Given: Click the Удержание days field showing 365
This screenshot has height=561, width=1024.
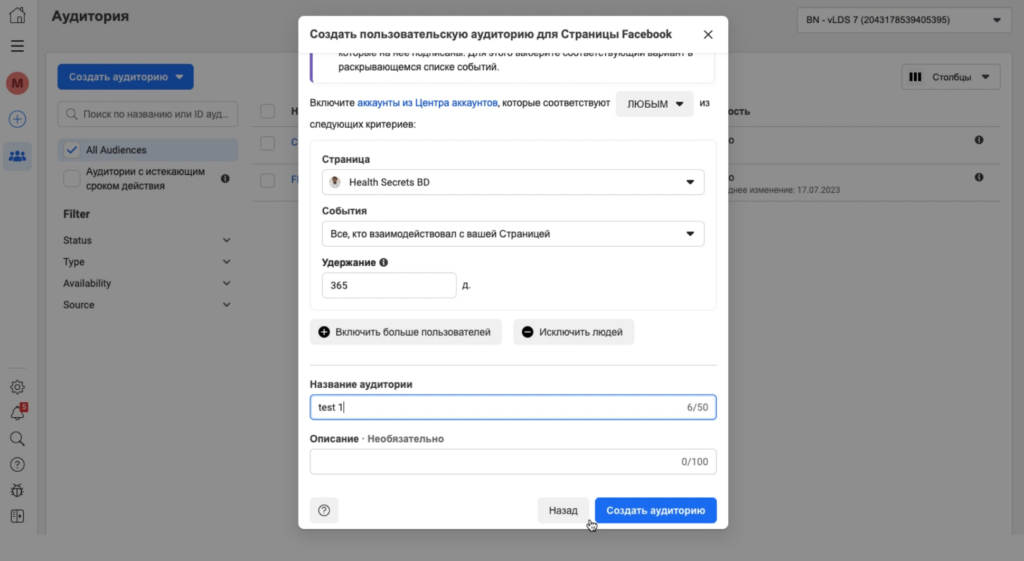Looking at the screenshot, I should (x=389, y=285).
